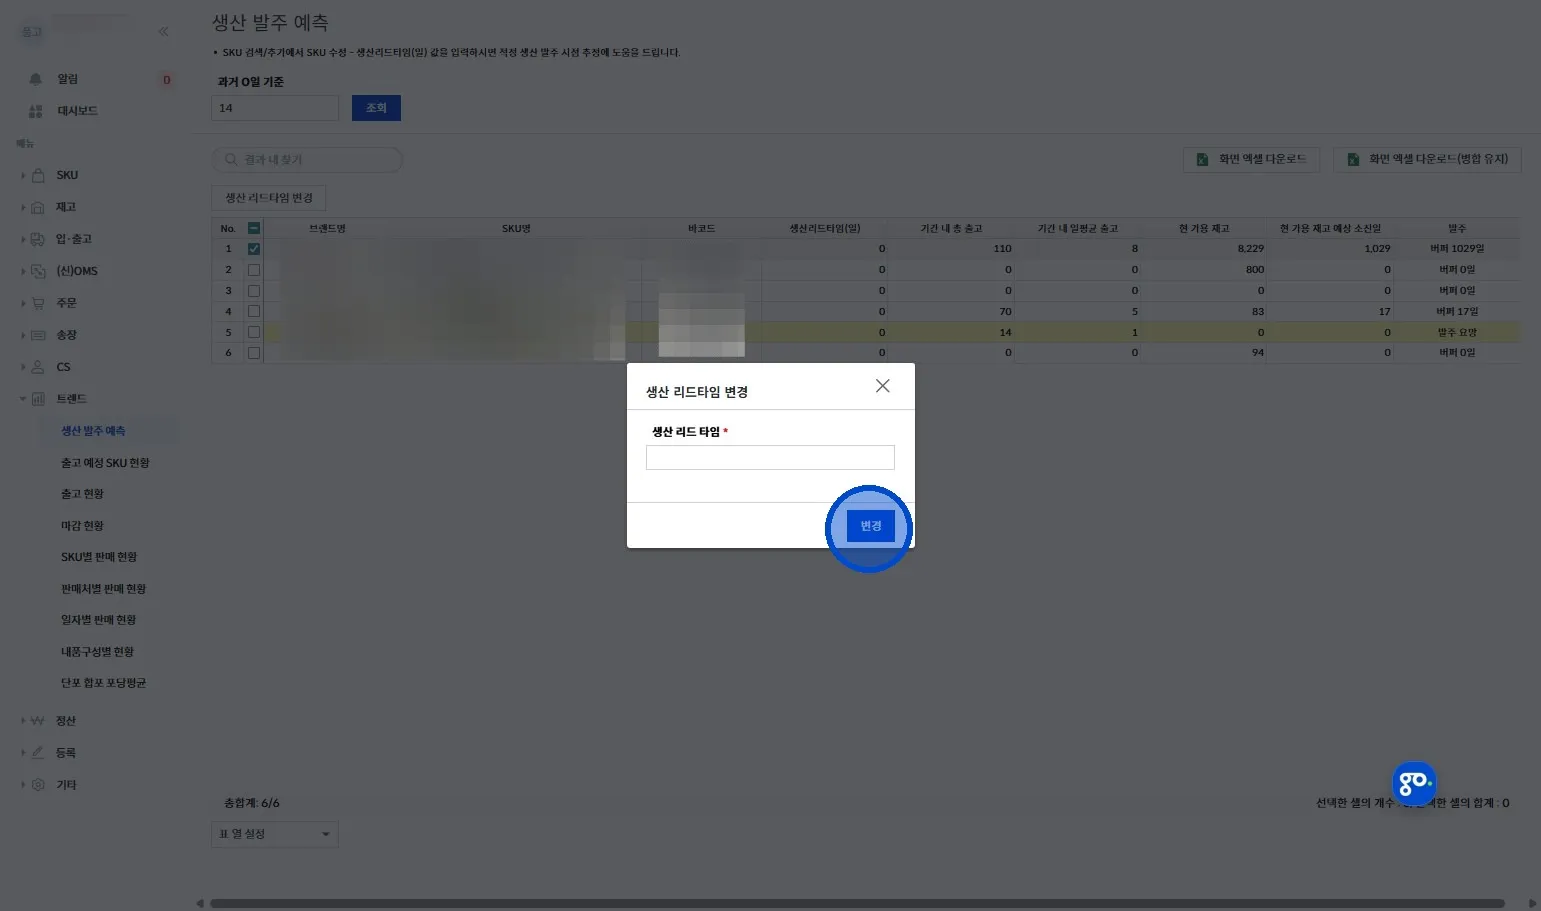This screenshot has width=1541, height=911.
Task: Collapse the sidebar with the double-chevron icon
Action: [x=163, y=32]
